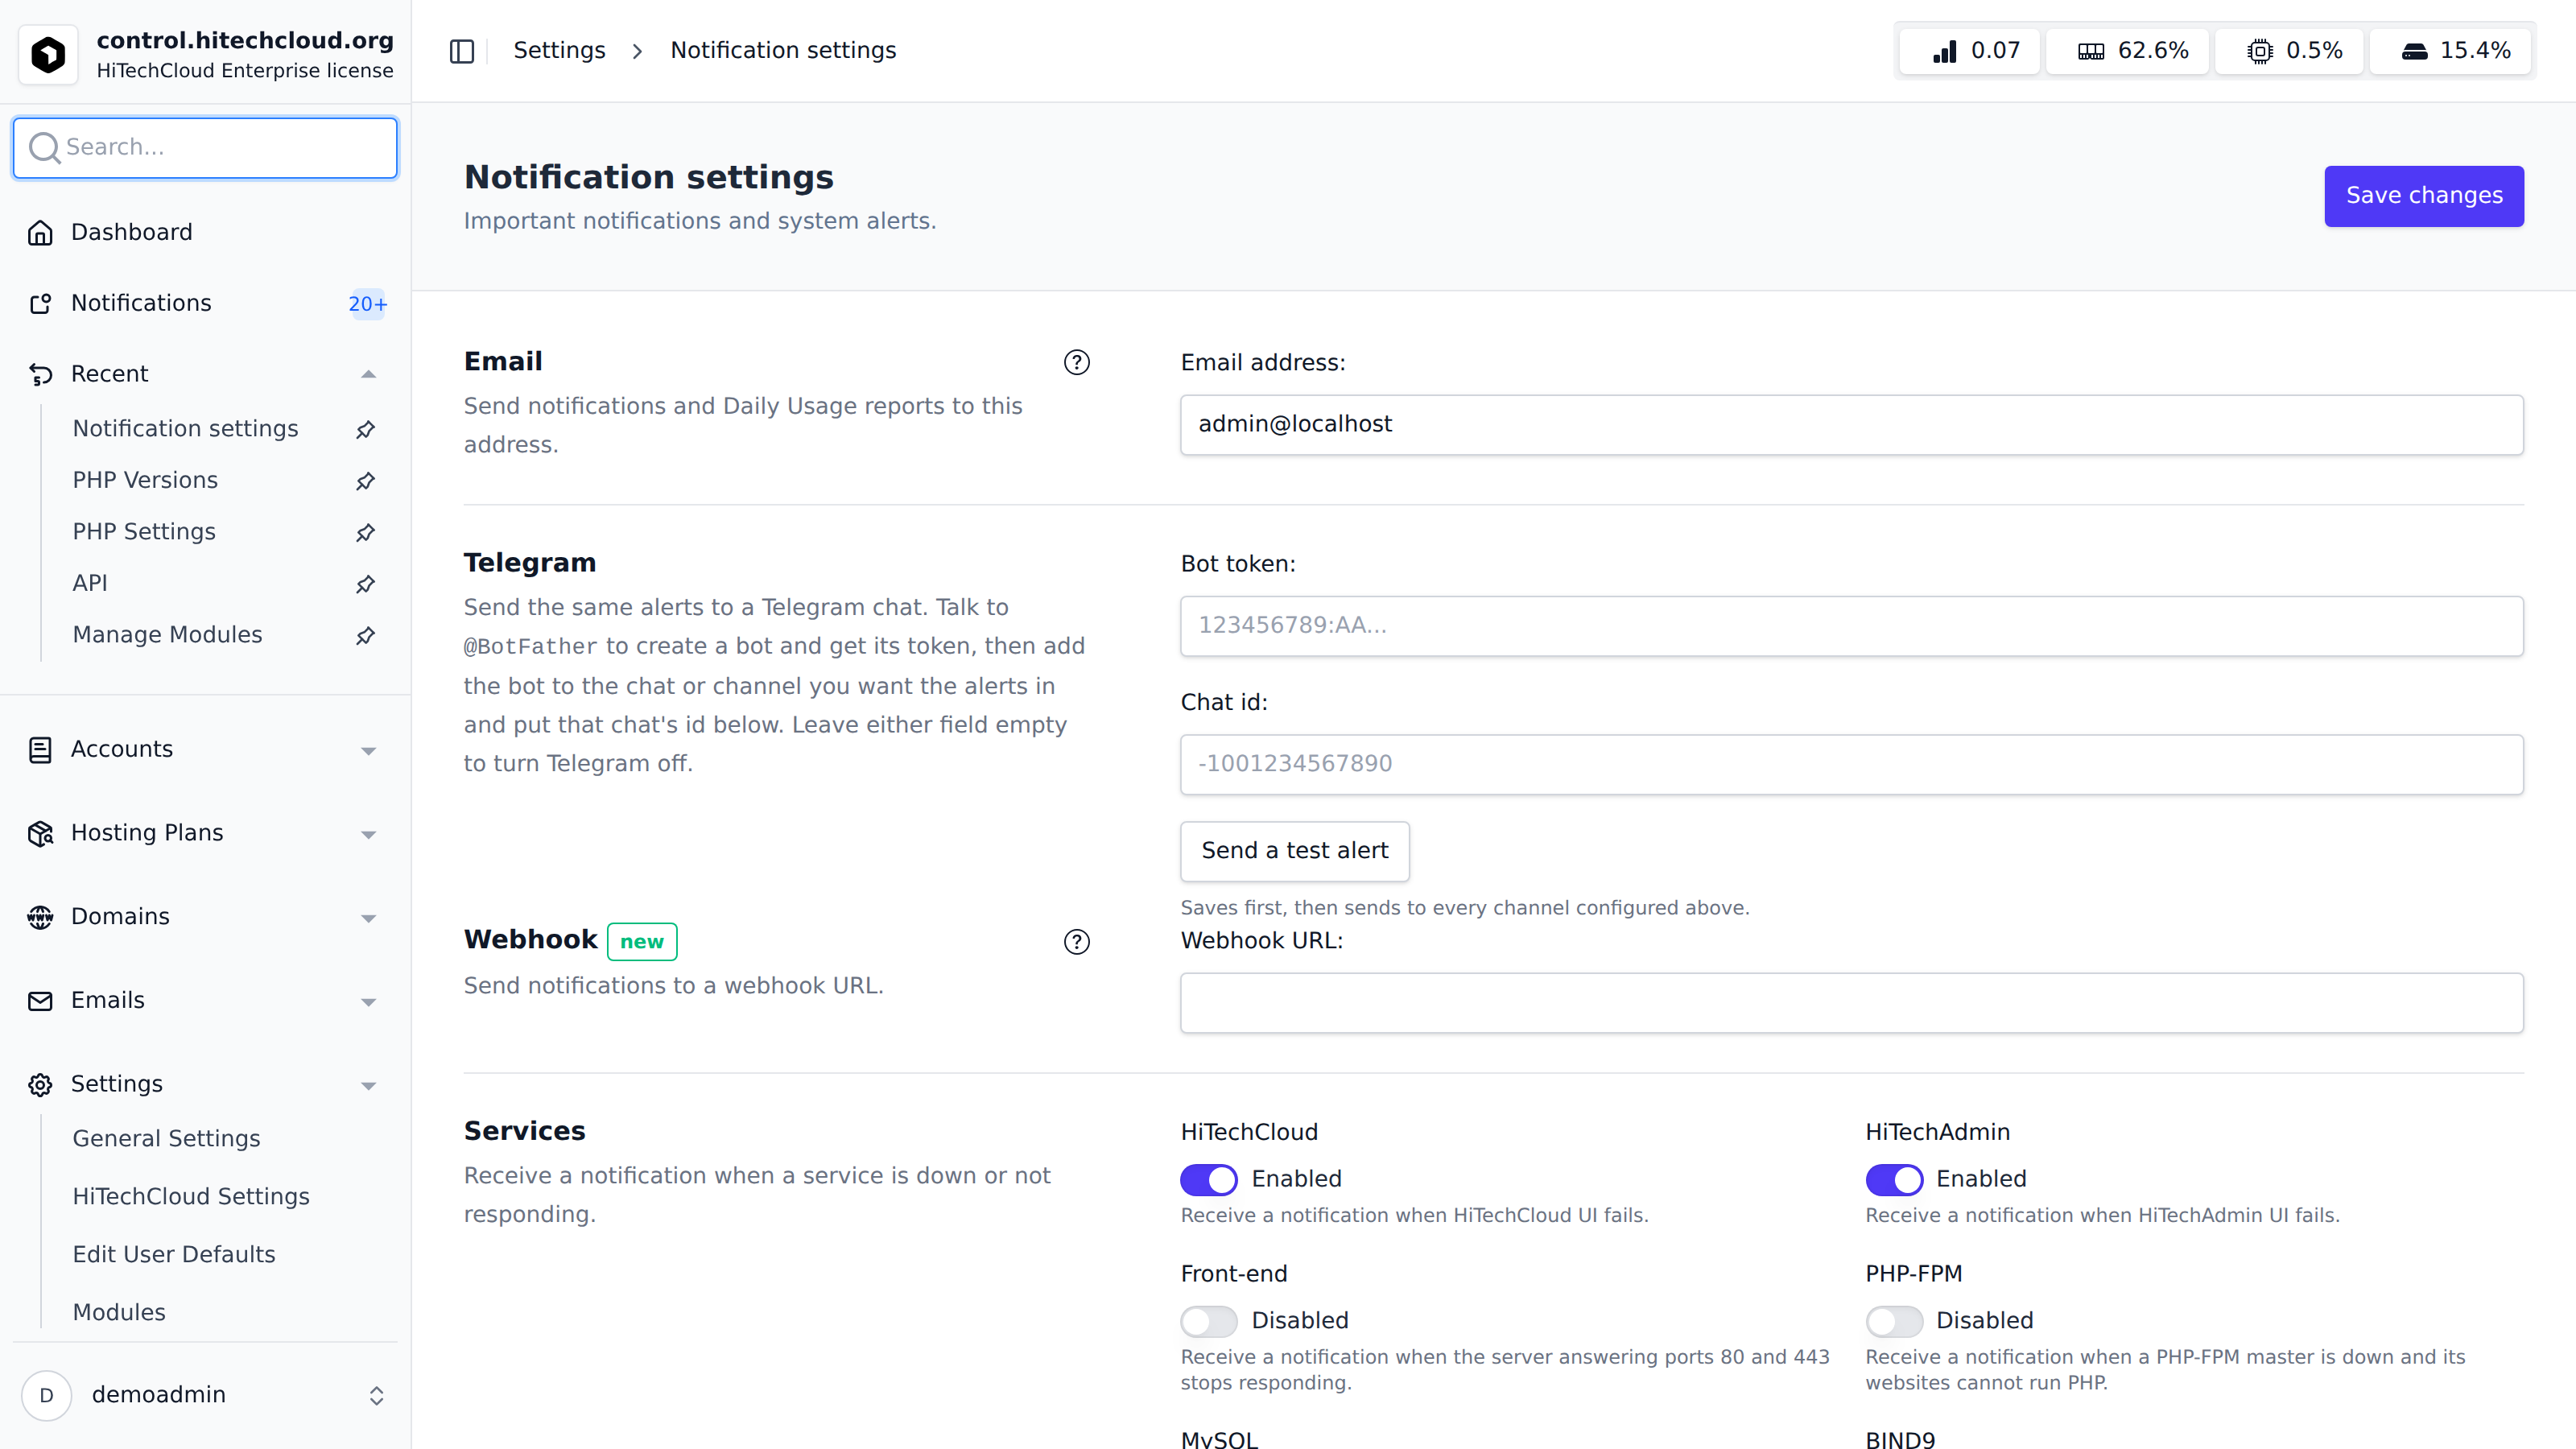
Task: Click the Telegram Chat id field
Action: click(1851, 765)
